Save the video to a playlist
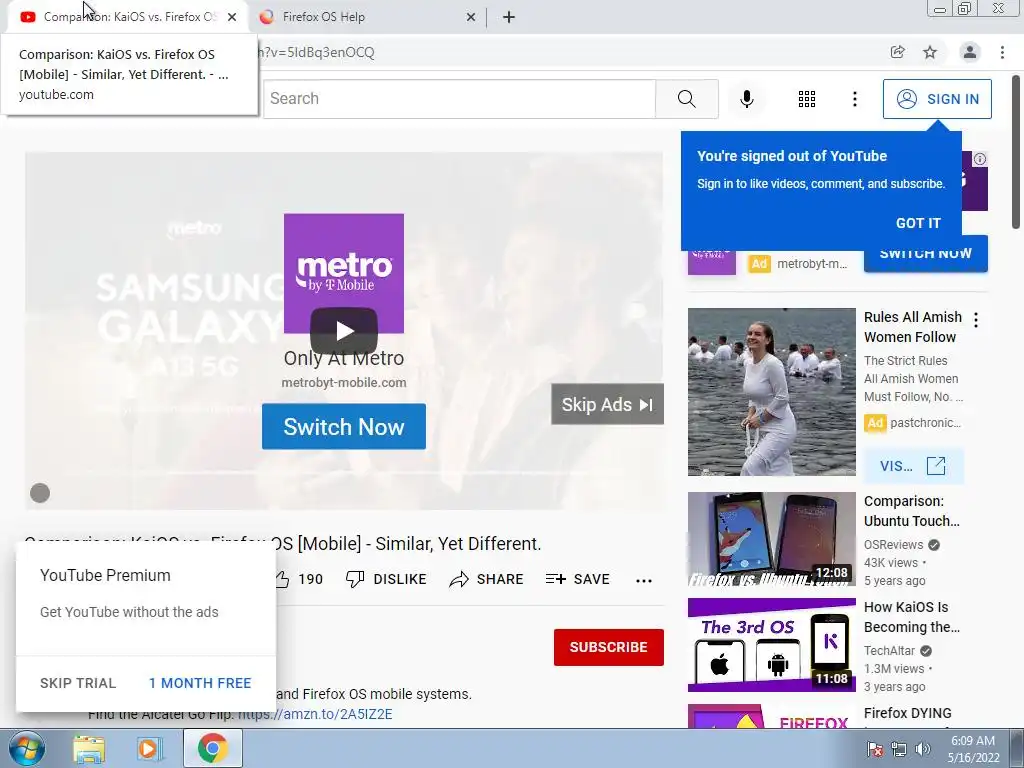 (x=577, y=579)
